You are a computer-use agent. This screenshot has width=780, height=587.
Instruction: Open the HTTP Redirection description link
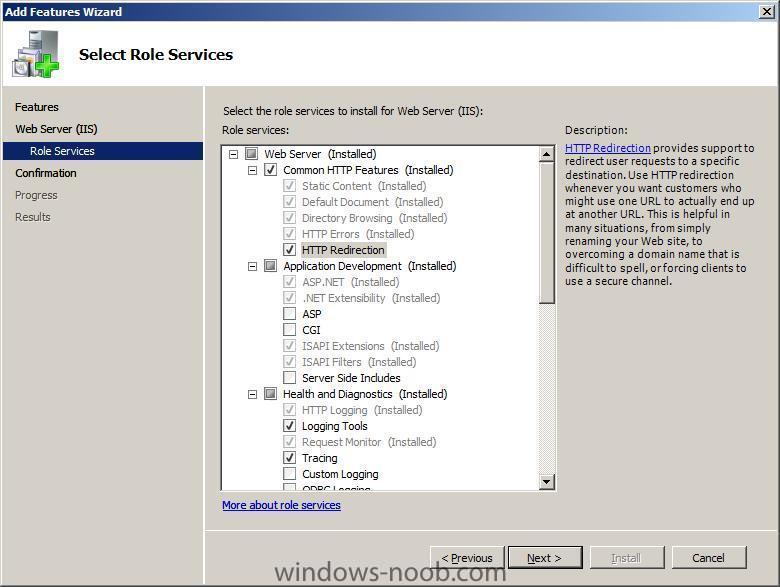608,148
